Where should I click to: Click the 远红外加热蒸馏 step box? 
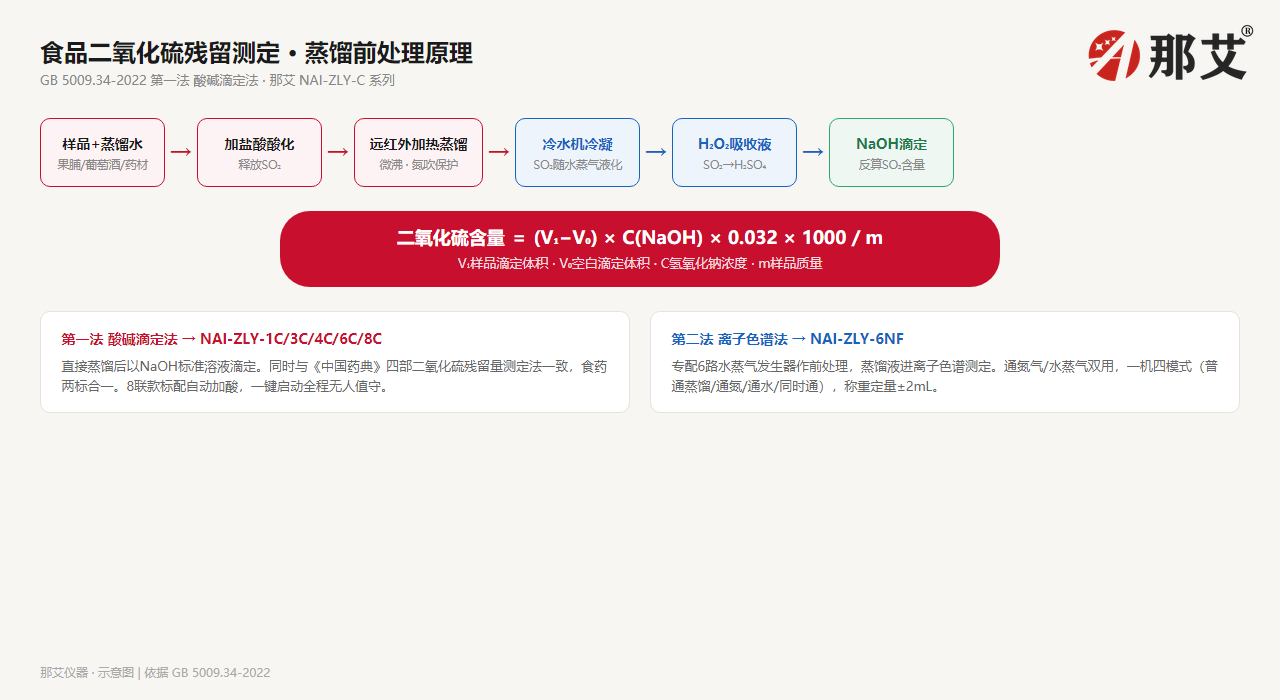(418, 152)
